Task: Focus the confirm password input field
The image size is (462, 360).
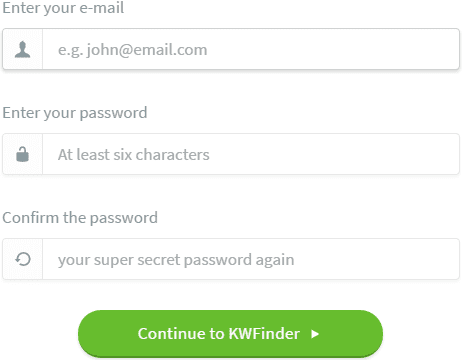Action: (x=251, y=259)
